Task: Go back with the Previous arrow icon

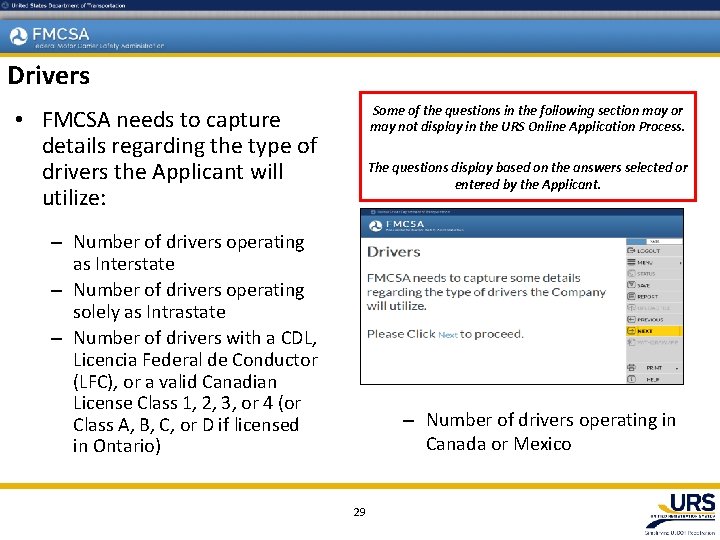Action: click(x=631, y=319)
